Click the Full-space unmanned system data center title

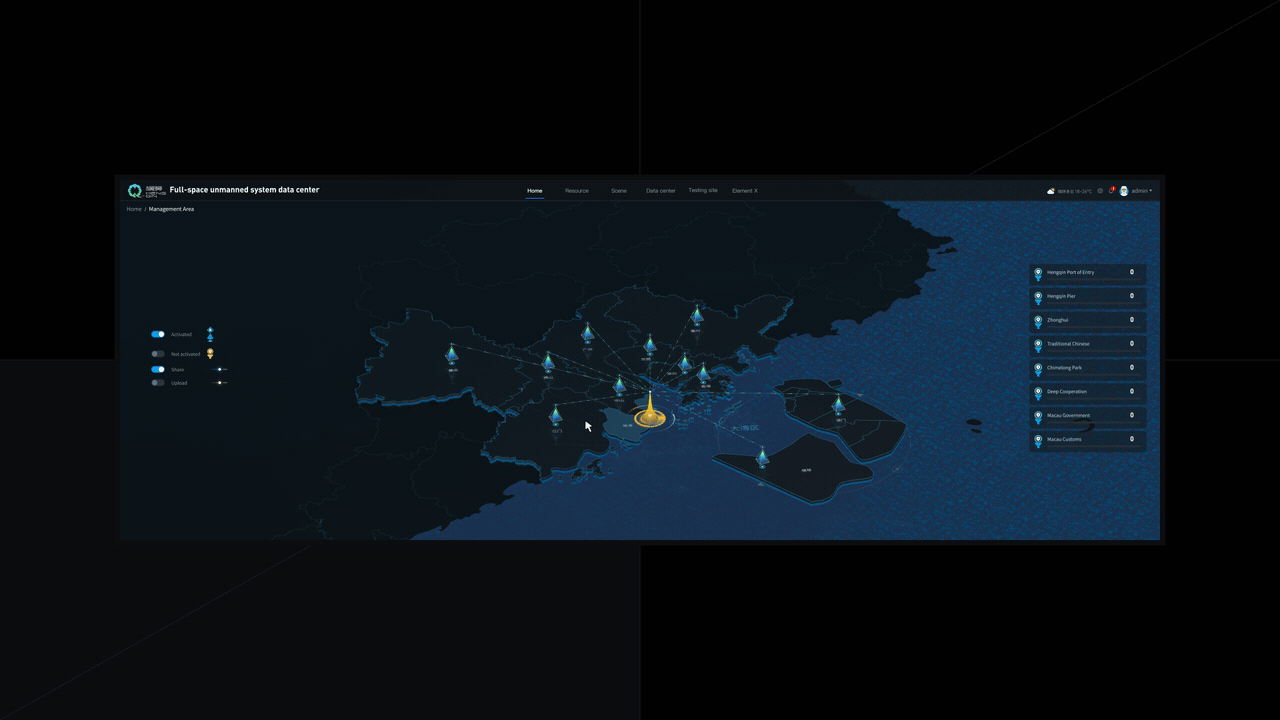[244, 190]
